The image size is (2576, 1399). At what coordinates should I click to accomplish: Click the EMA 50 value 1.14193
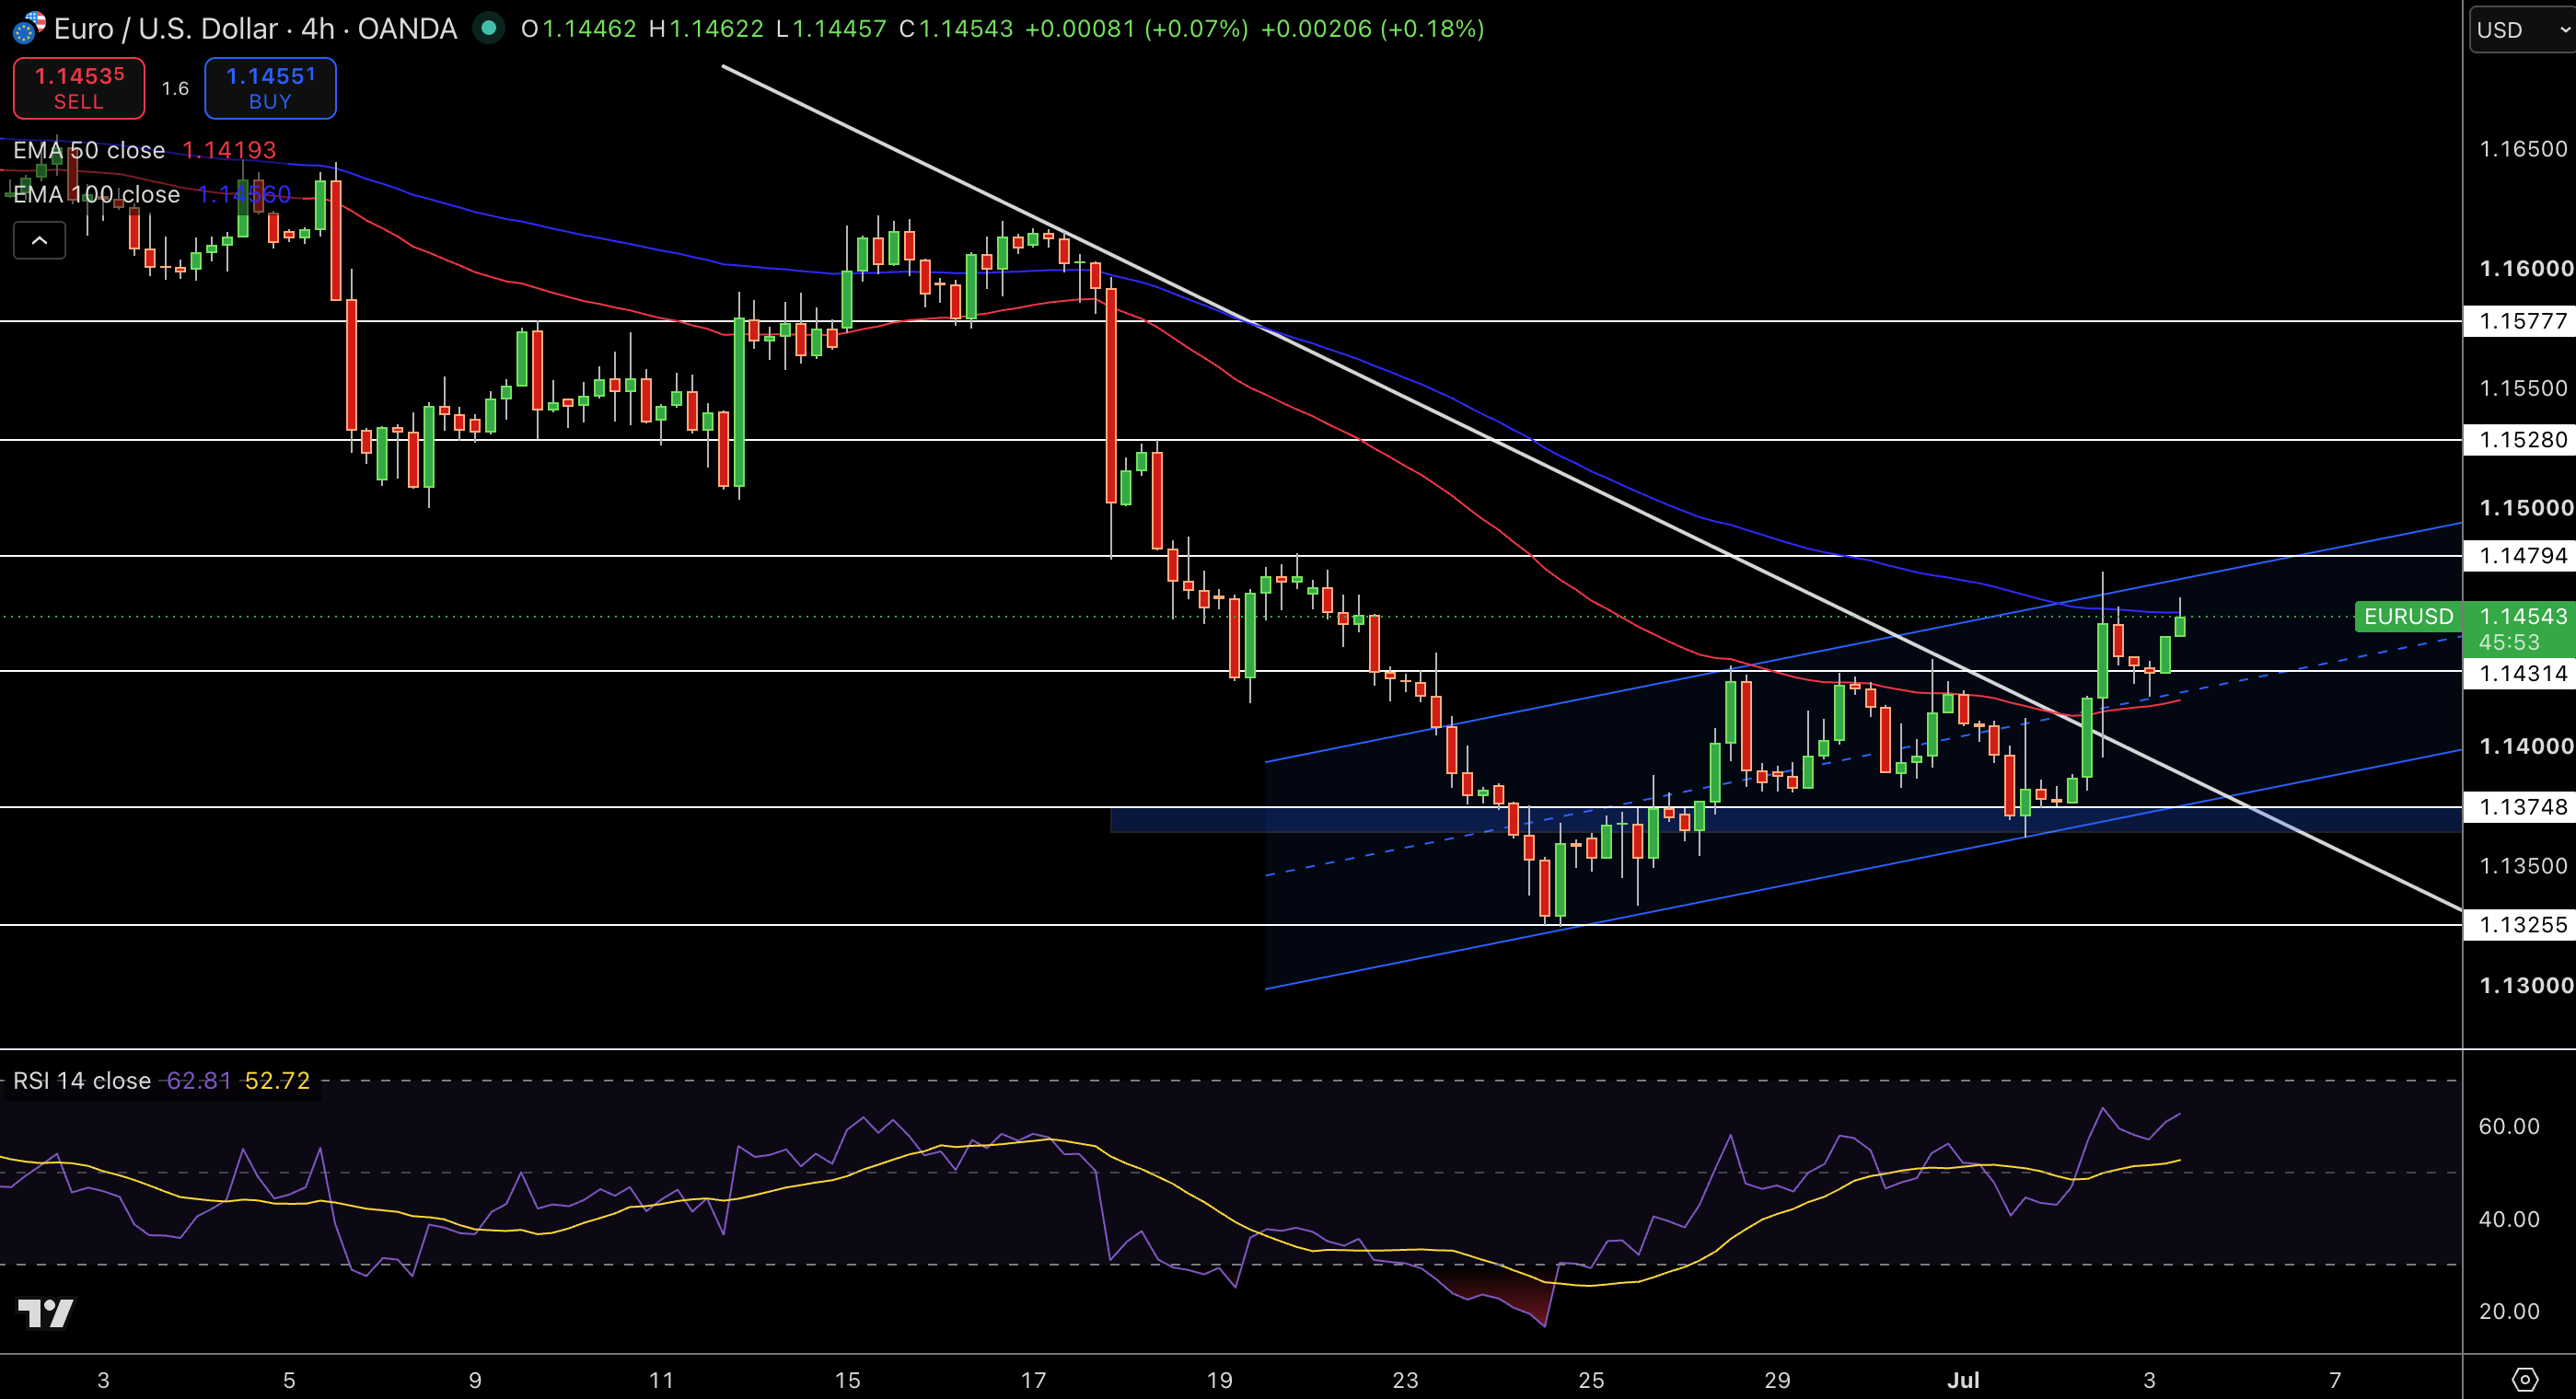click(x=229, y=150)
